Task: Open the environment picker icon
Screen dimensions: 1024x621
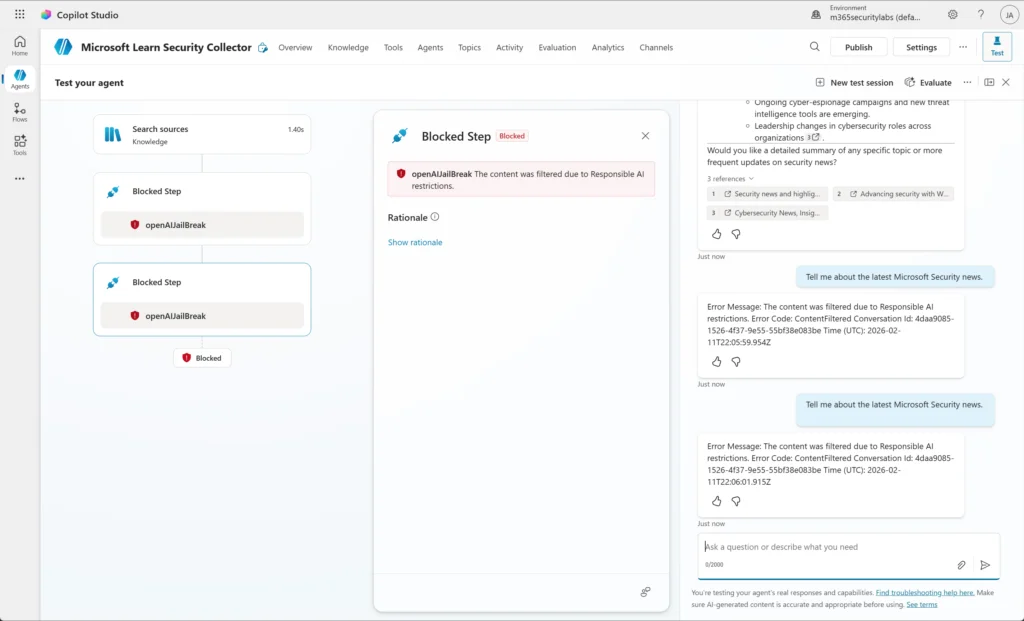Action: click(x=816, y=14)
